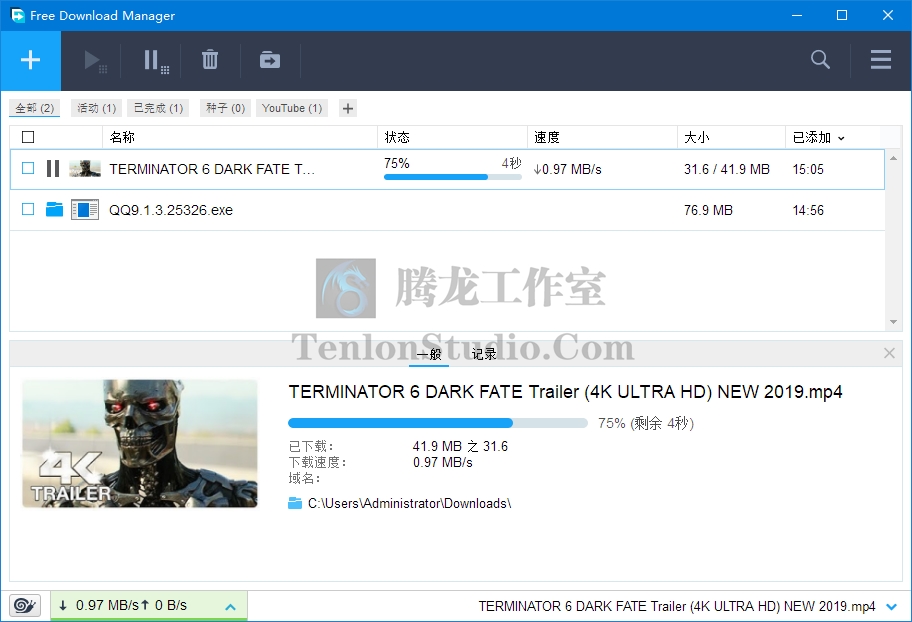Screen dimensions: 912x622
Task: Click the large progress bar in details panel
Action: (437, 423)
